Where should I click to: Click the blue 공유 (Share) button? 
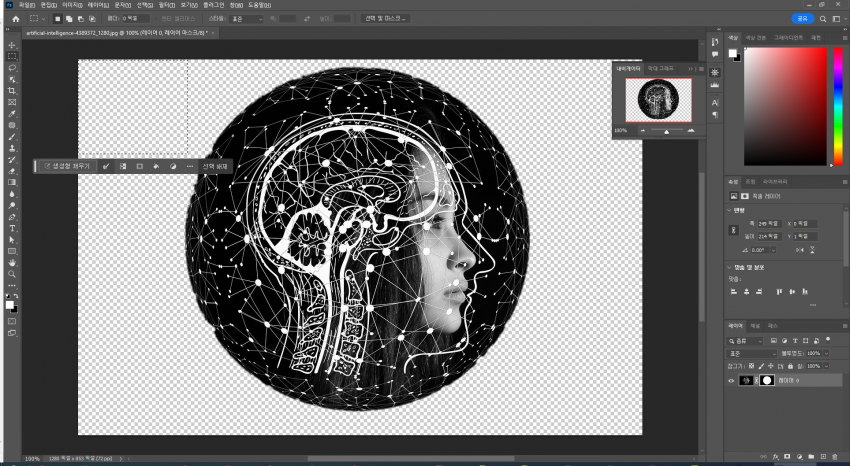pyautogui.click(x=801, y=18)
